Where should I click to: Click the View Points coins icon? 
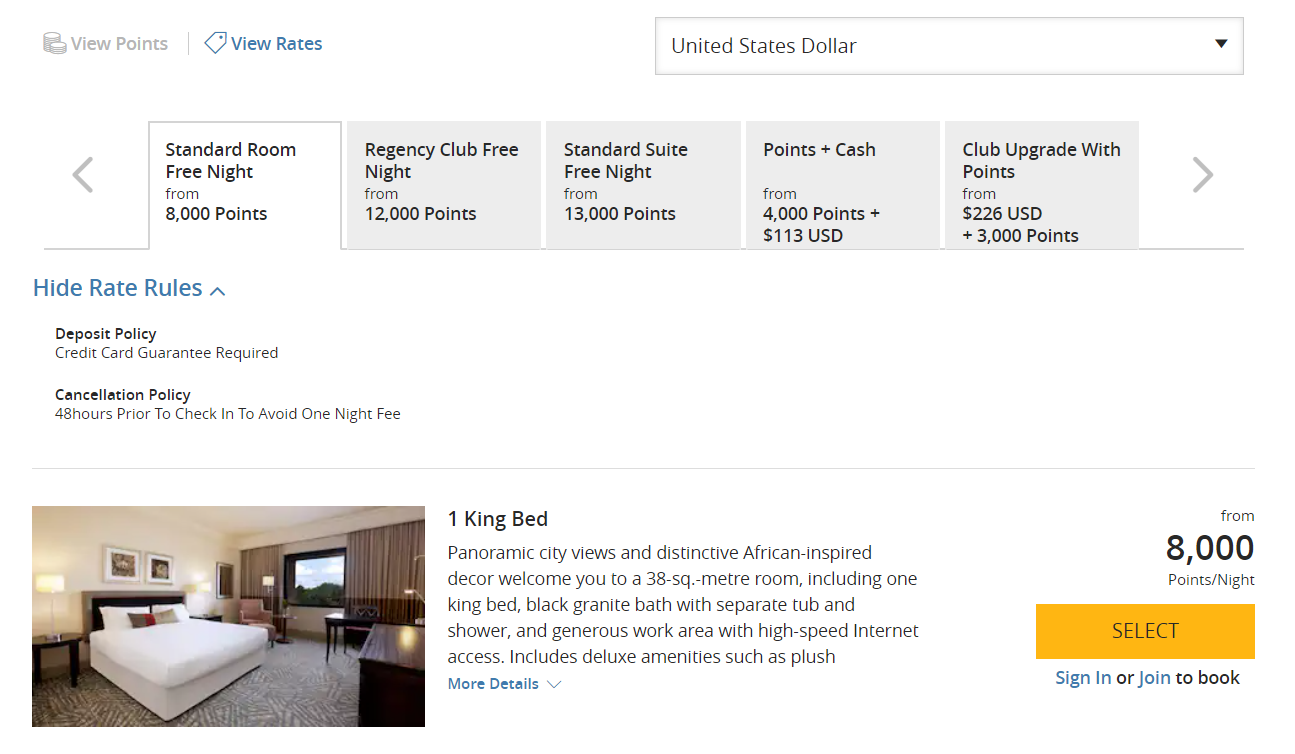point(53,43)
